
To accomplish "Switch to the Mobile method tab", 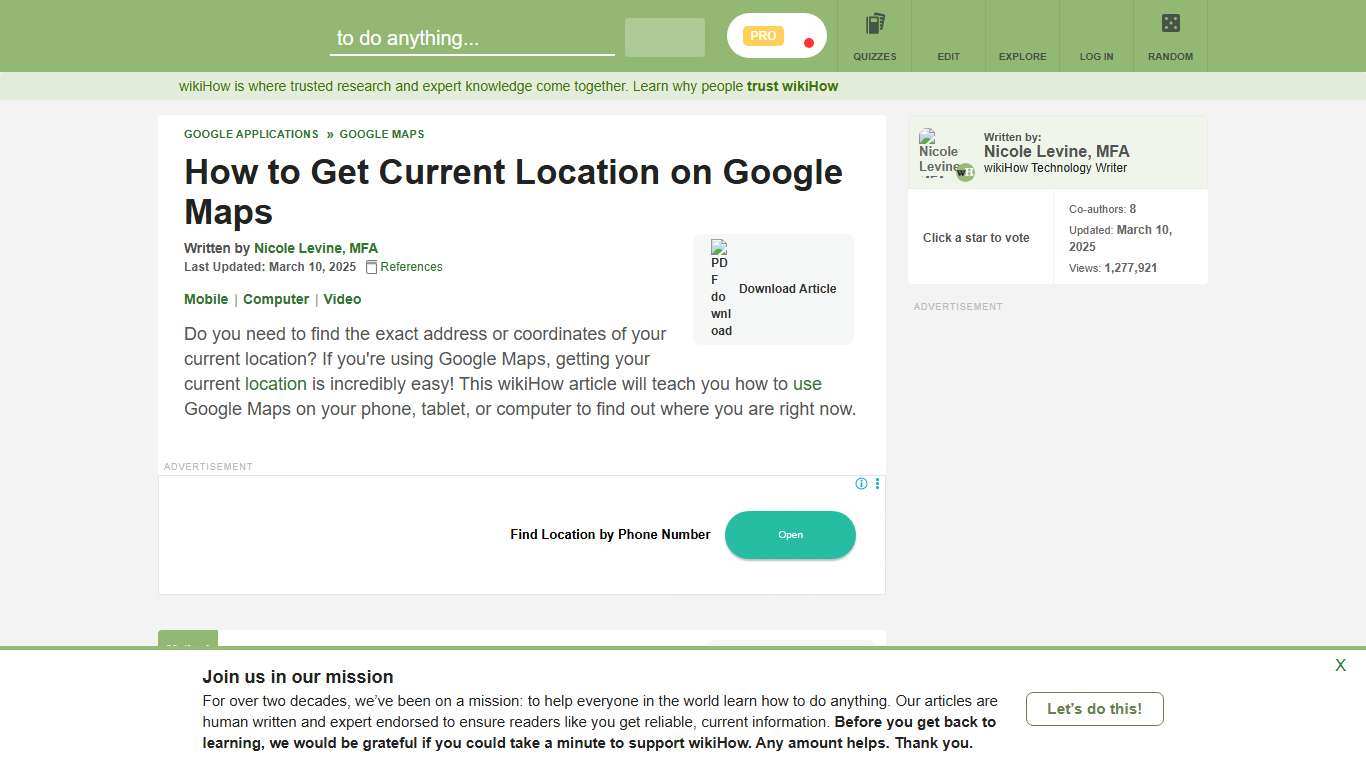I will [206, 299].
